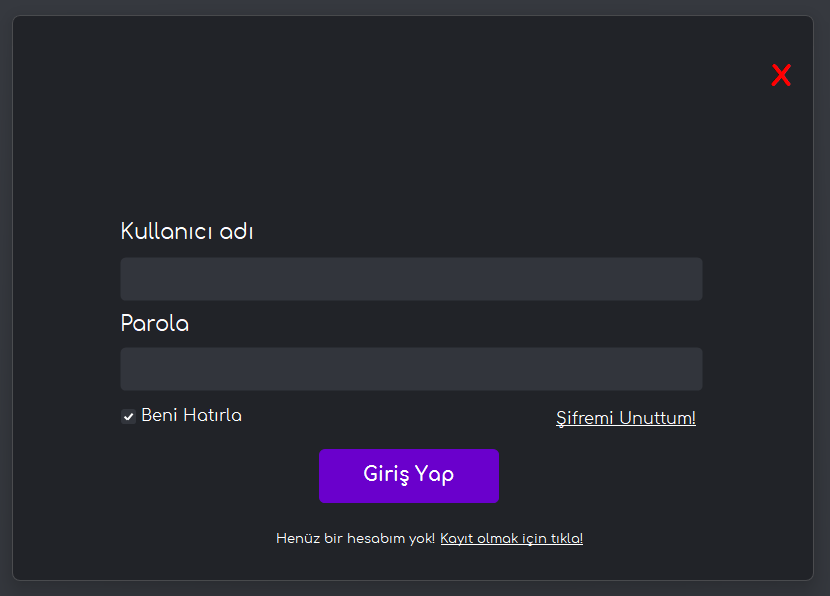Click the first input under Kullanıcı adı

(411, 279)
